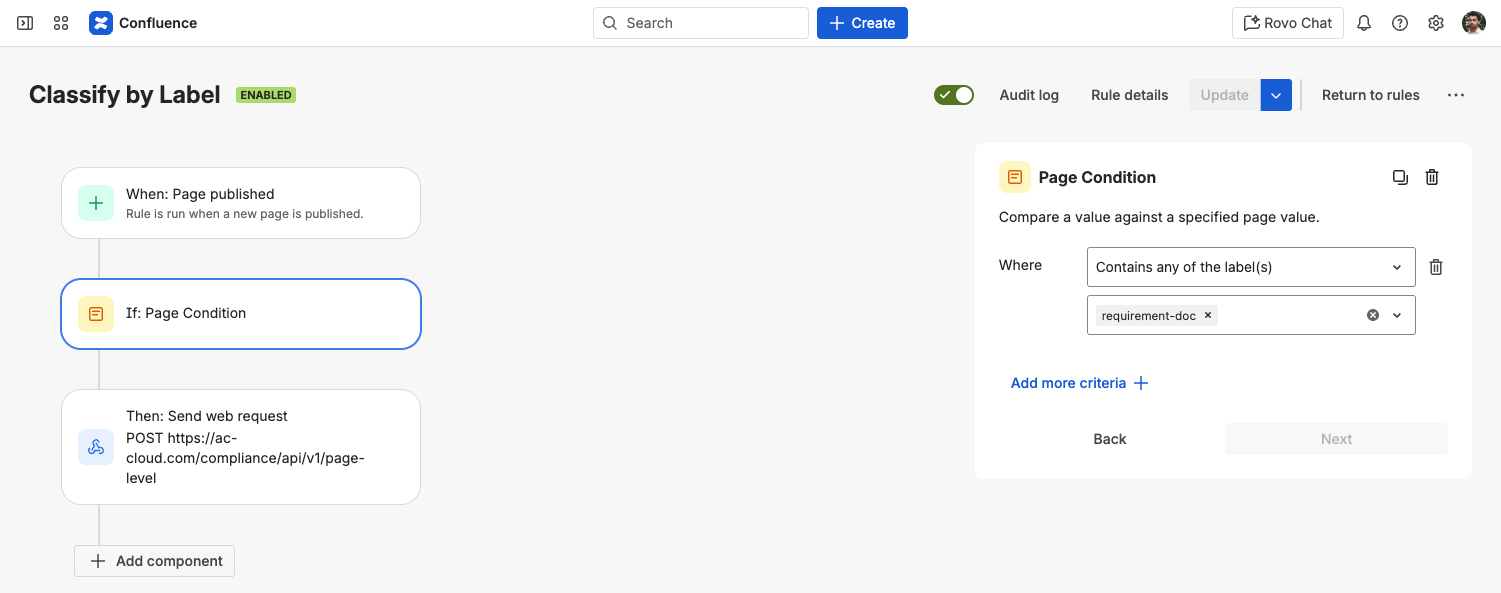Open the Audit log

1029,95
